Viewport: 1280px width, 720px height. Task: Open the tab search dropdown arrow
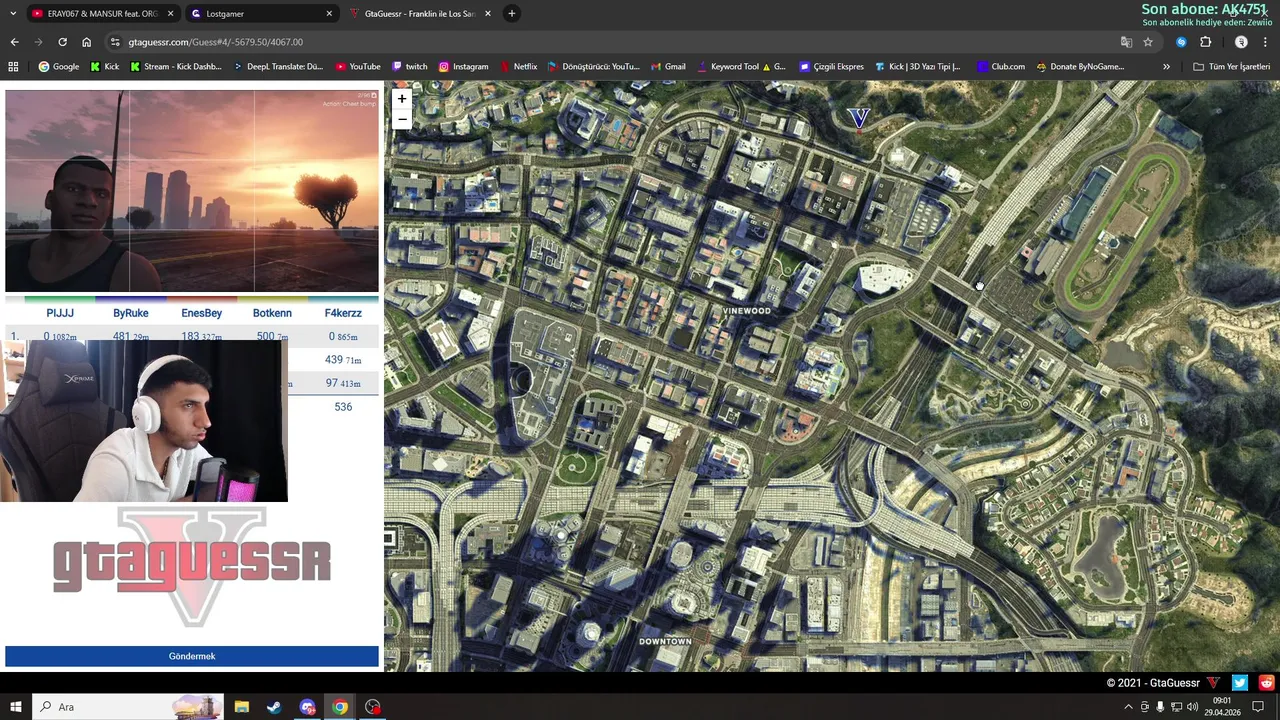13,14
